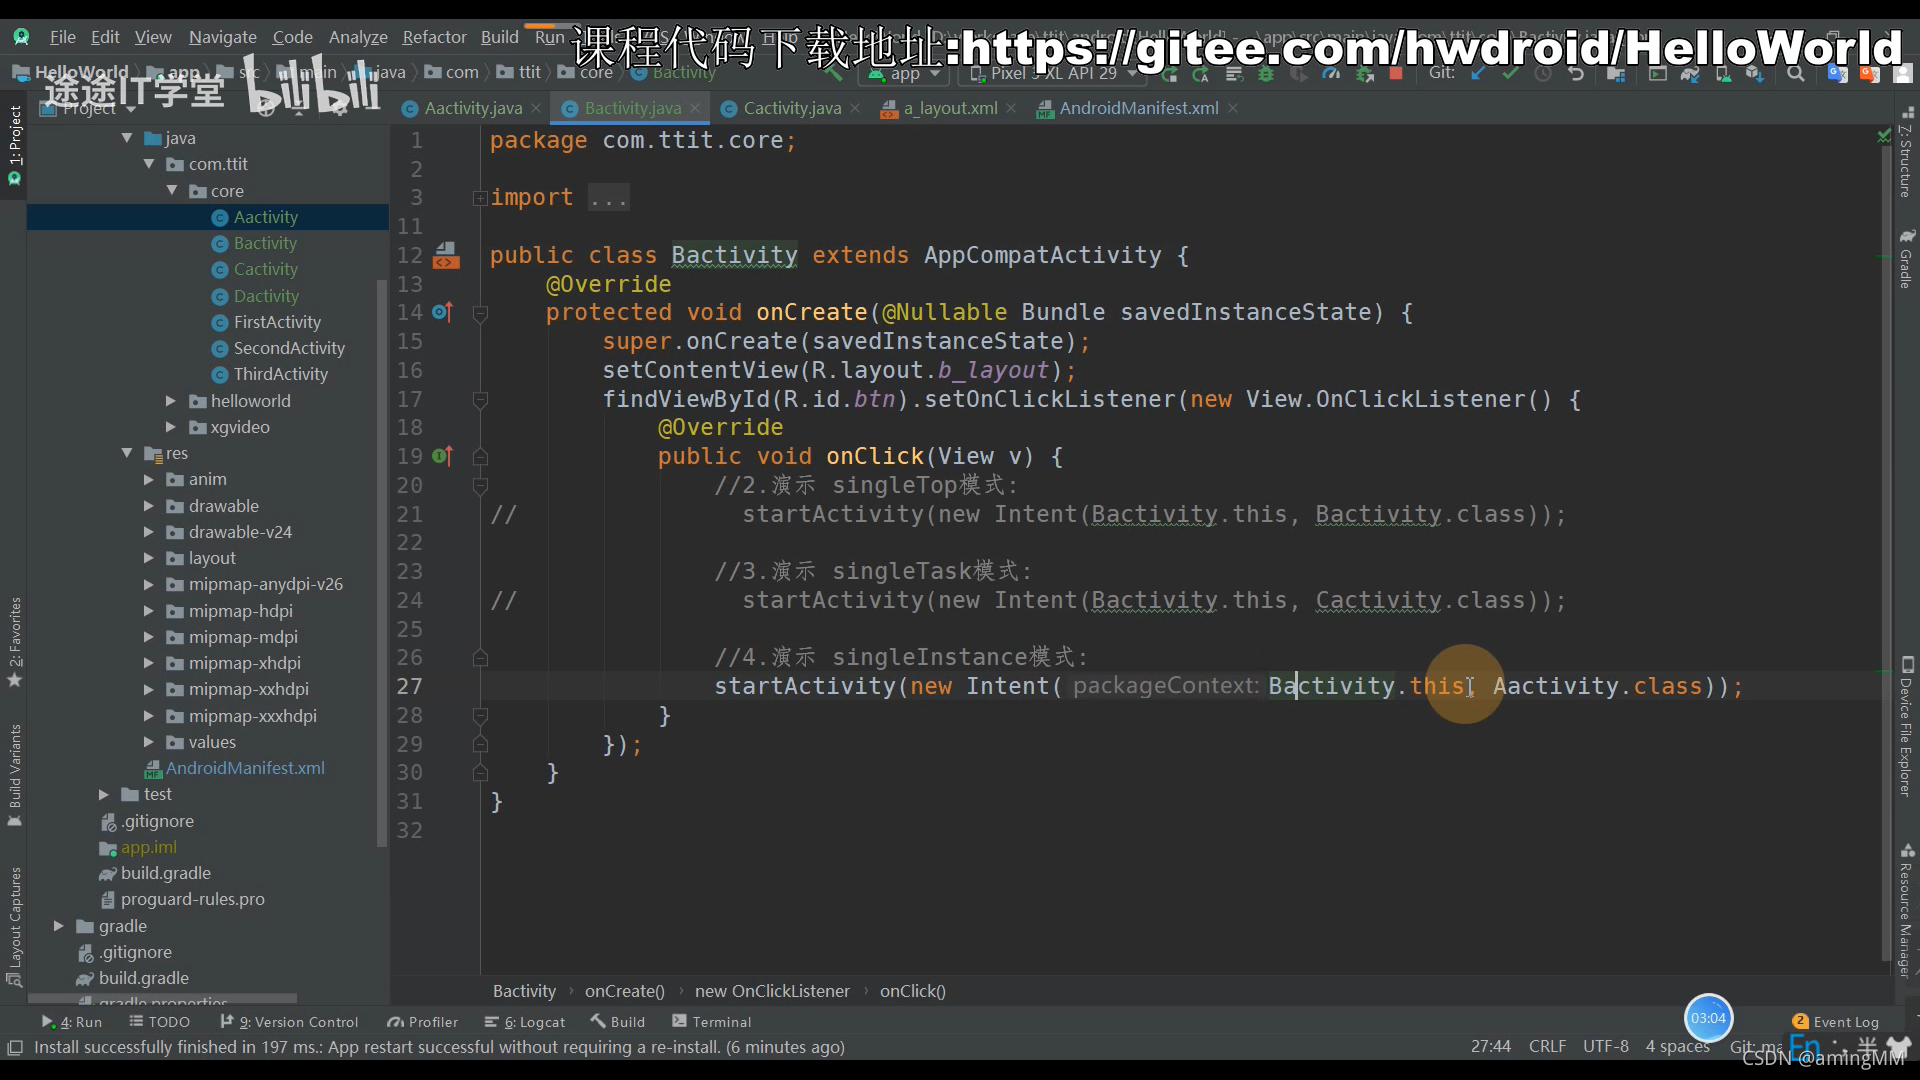
Task: Open the app run configuration dropdown
Action: pyautogui.click(x=905, y=74)
